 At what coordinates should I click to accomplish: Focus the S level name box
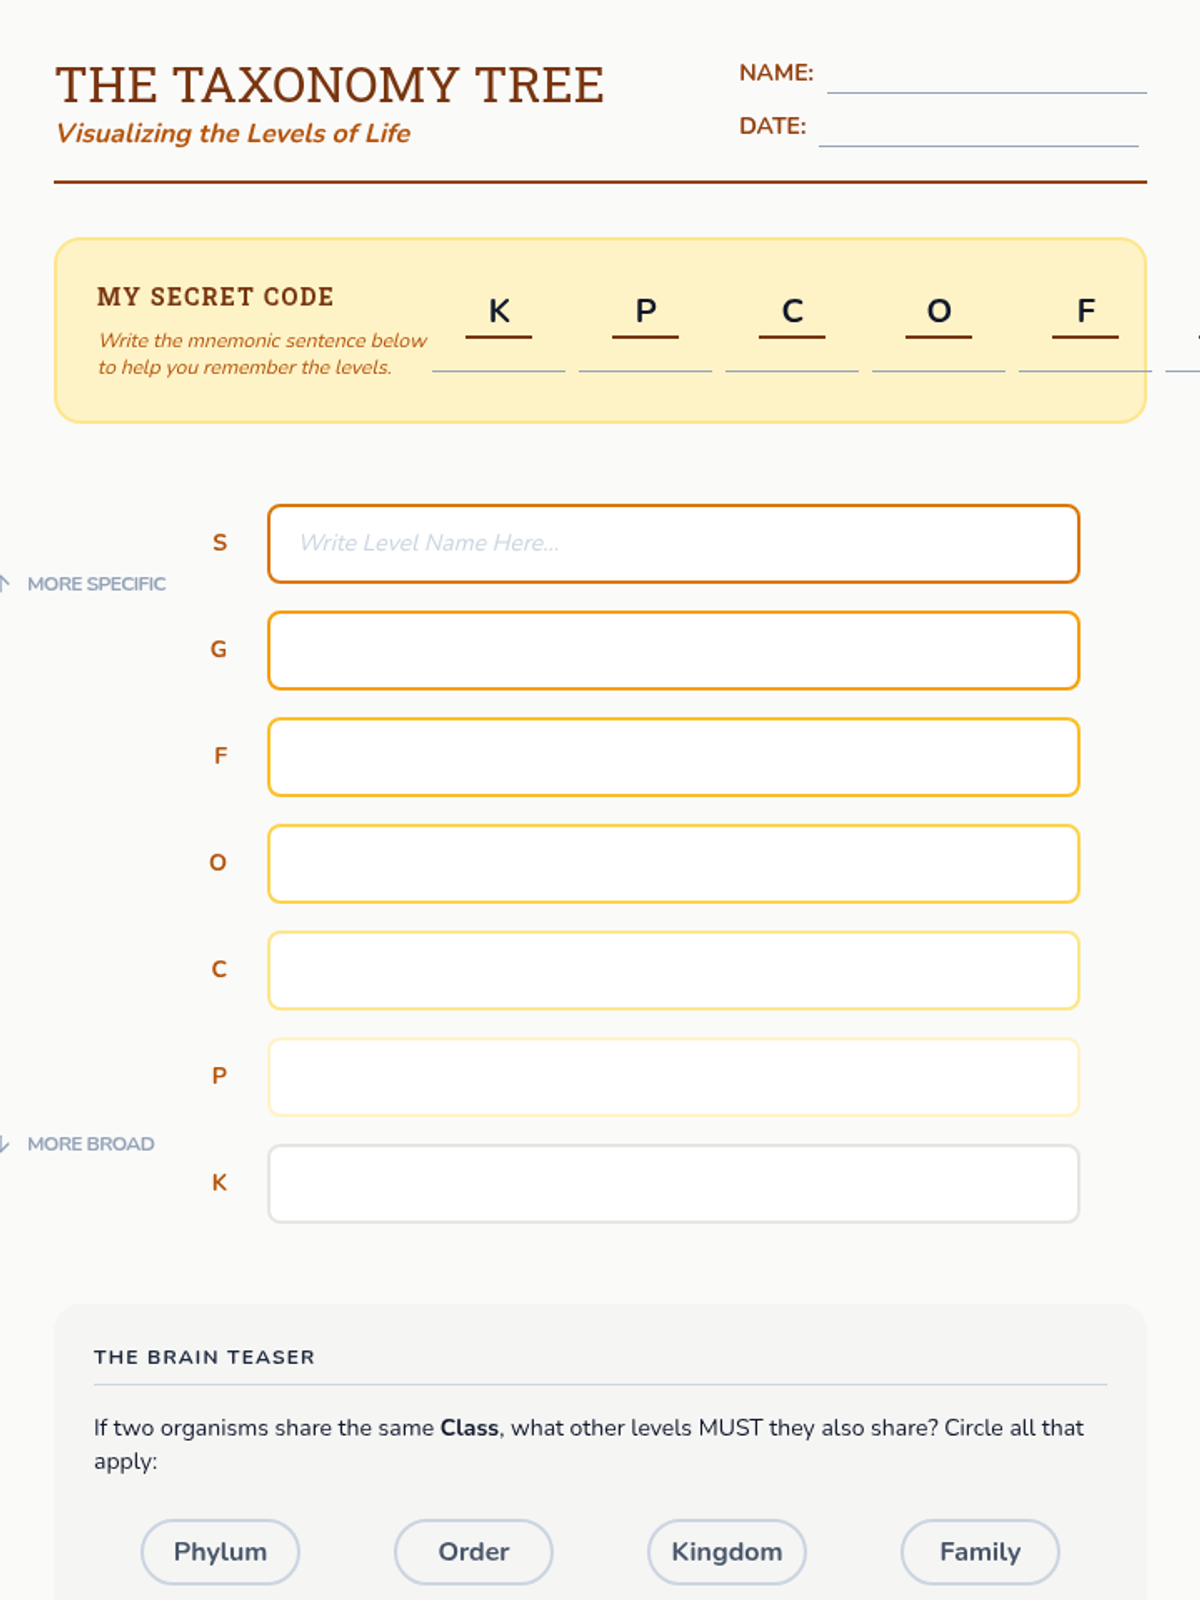pos(673,544)
